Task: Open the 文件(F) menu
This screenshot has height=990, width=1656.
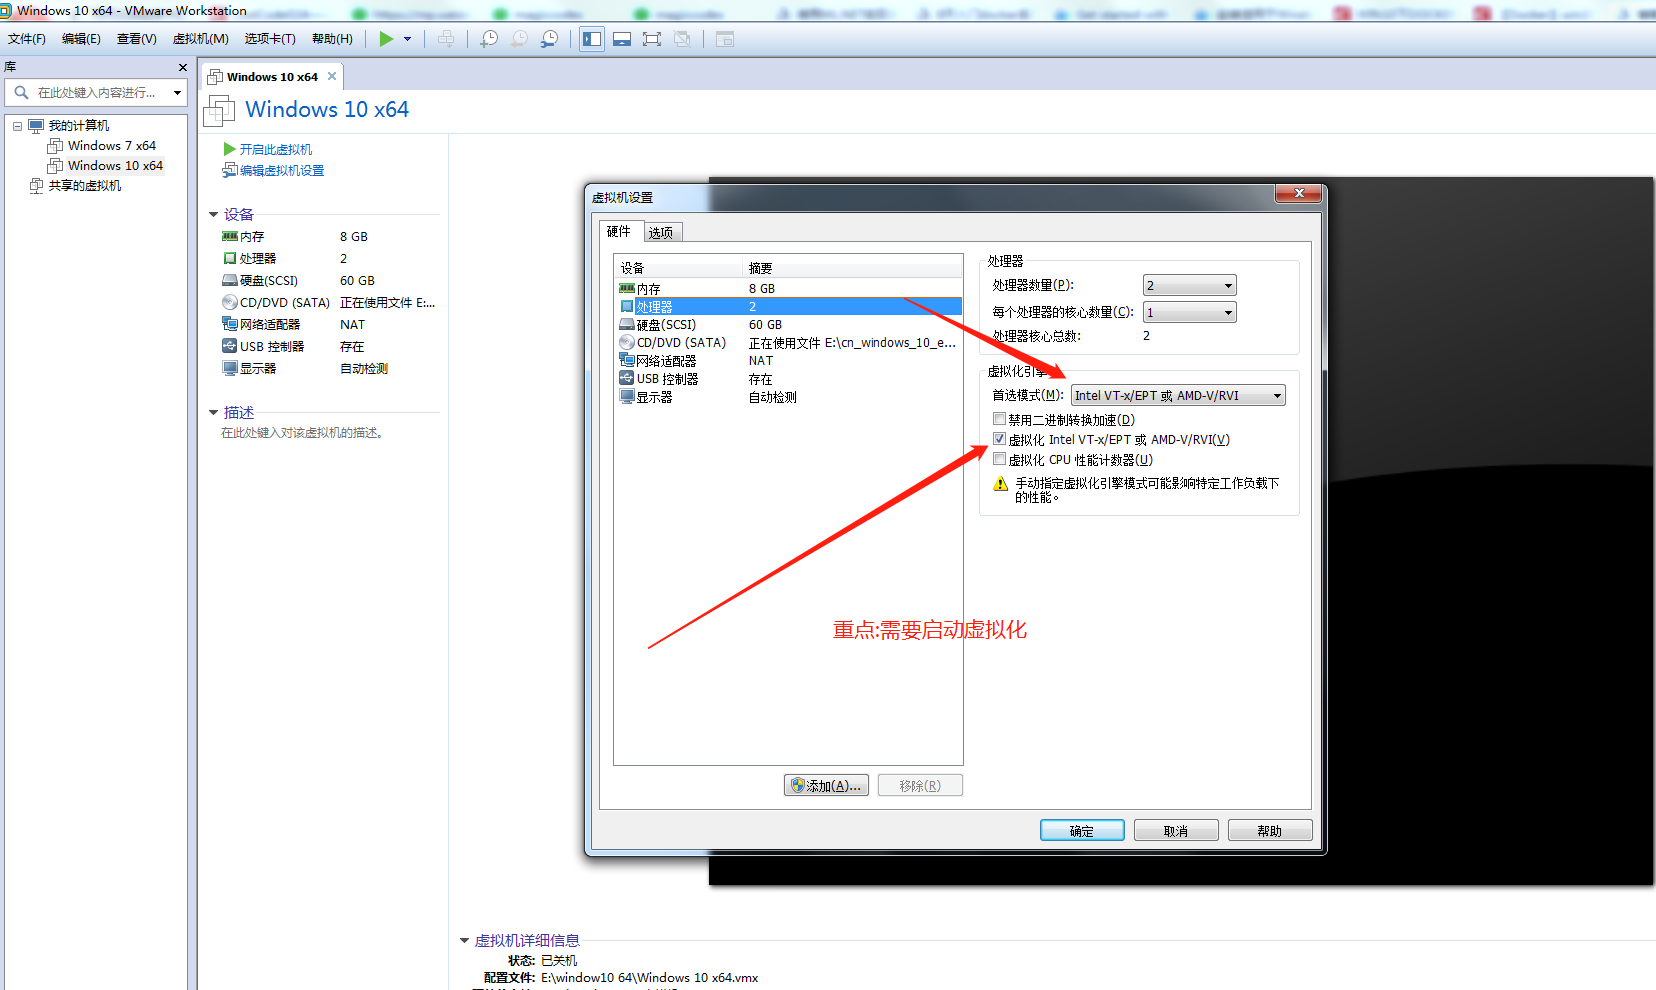Action: click(x=27, y=39)
